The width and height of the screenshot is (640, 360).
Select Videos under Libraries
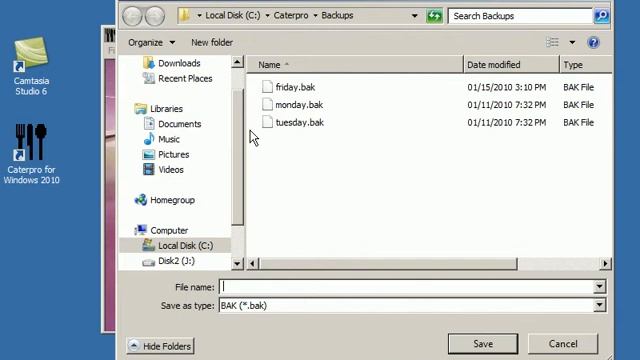click(171, 170)
